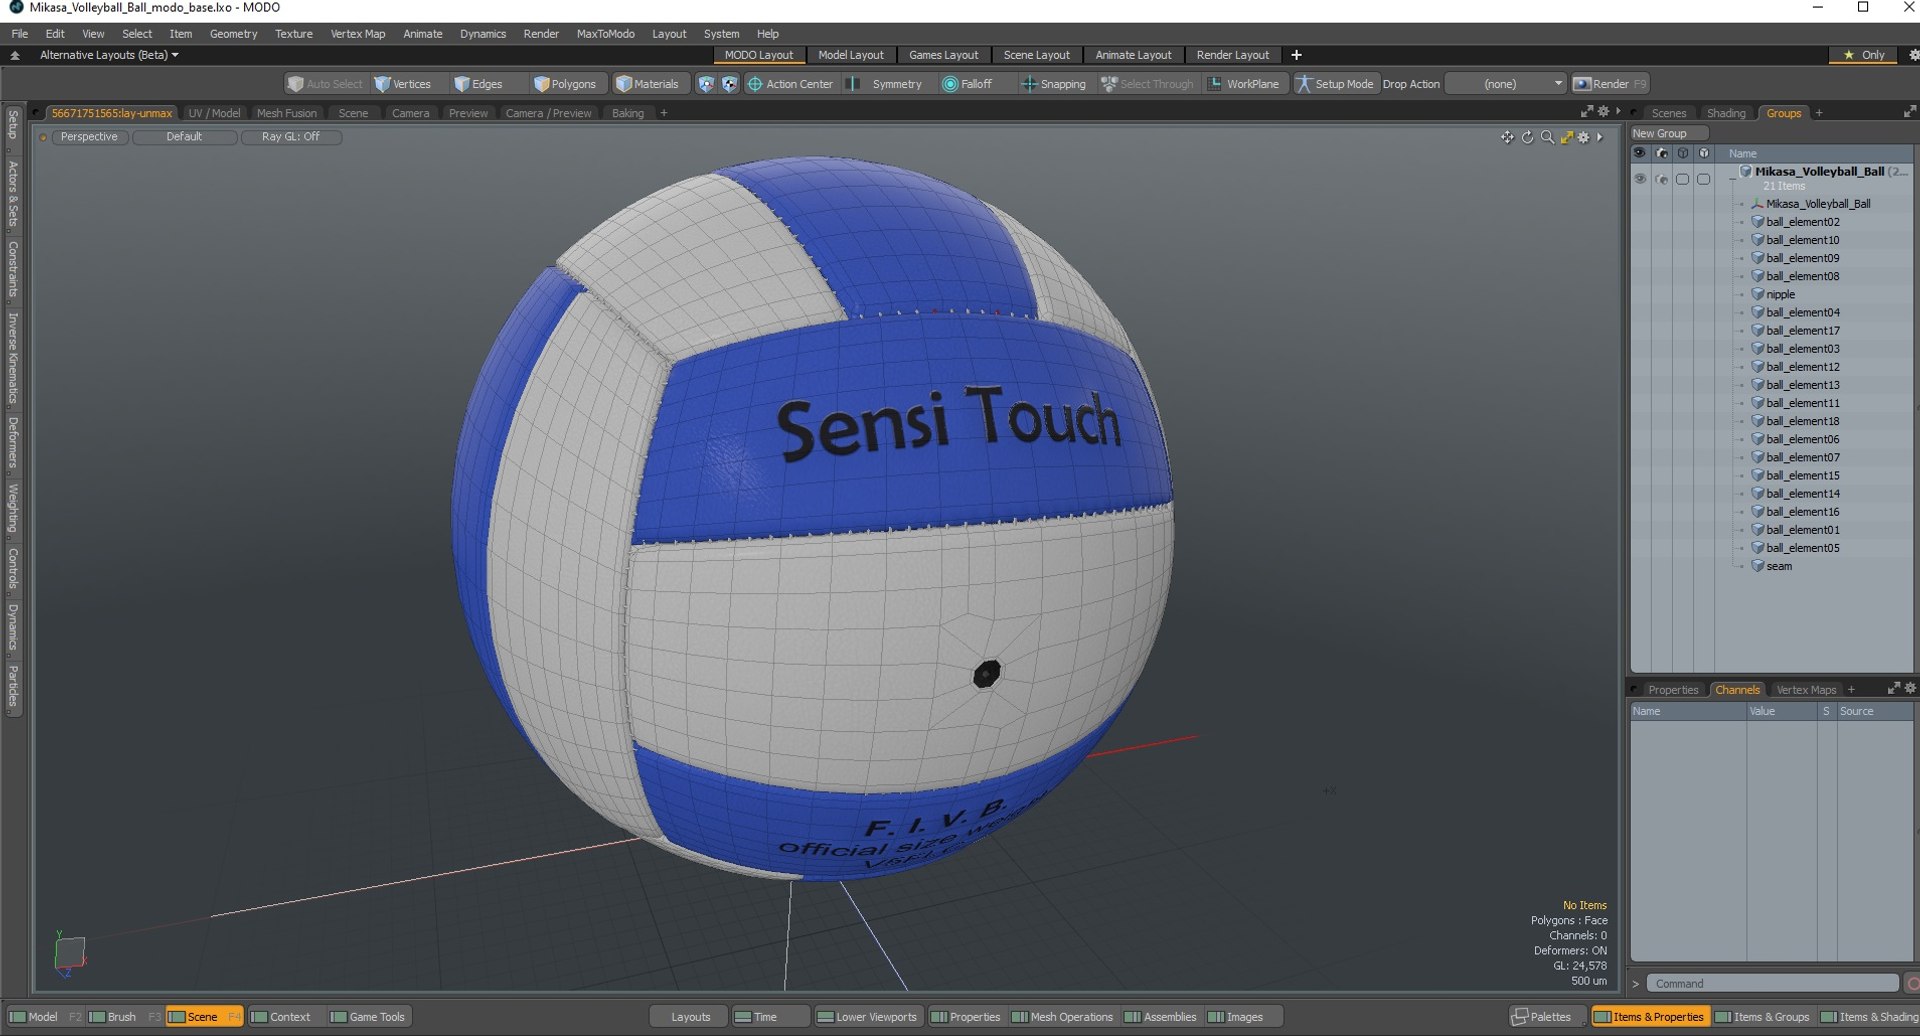Click viewport zoom magnifier icon
1920x1036 pixels.
click(x=1547, y=137)
